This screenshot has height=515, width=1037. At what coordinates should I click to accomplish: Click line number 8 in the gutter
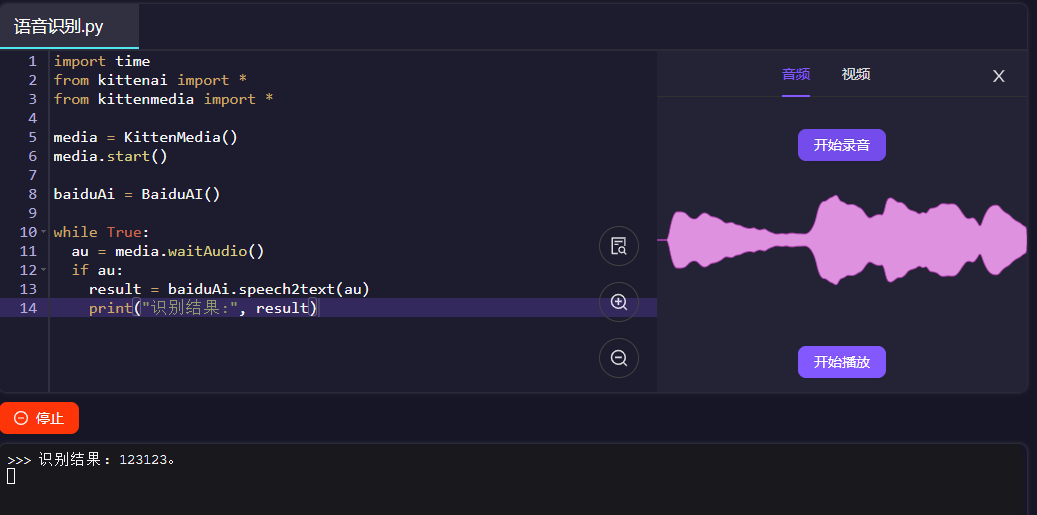(x=33, y=194)
